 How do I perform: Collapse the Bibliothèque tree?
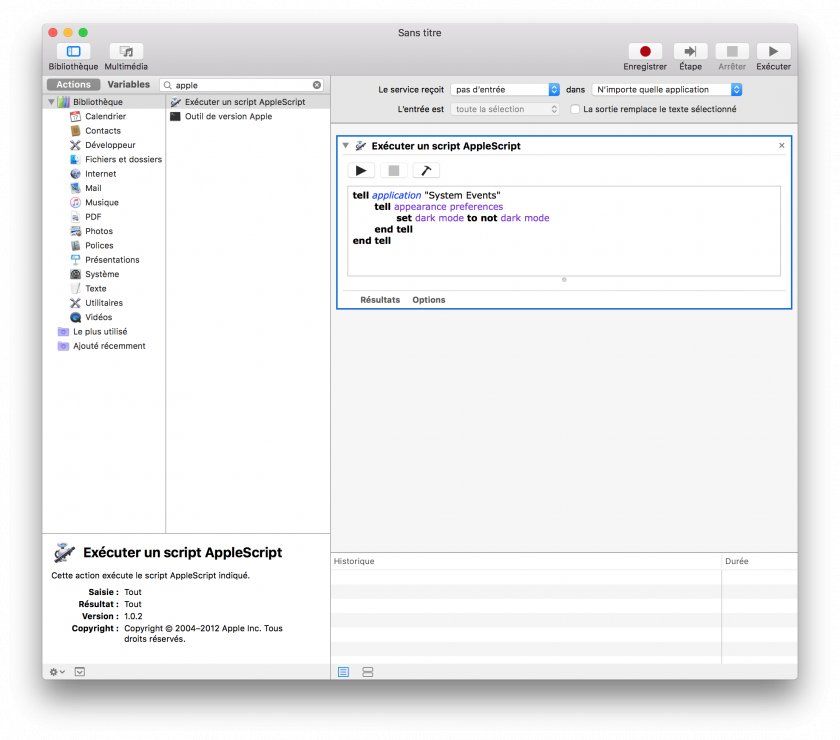point(51,102)
